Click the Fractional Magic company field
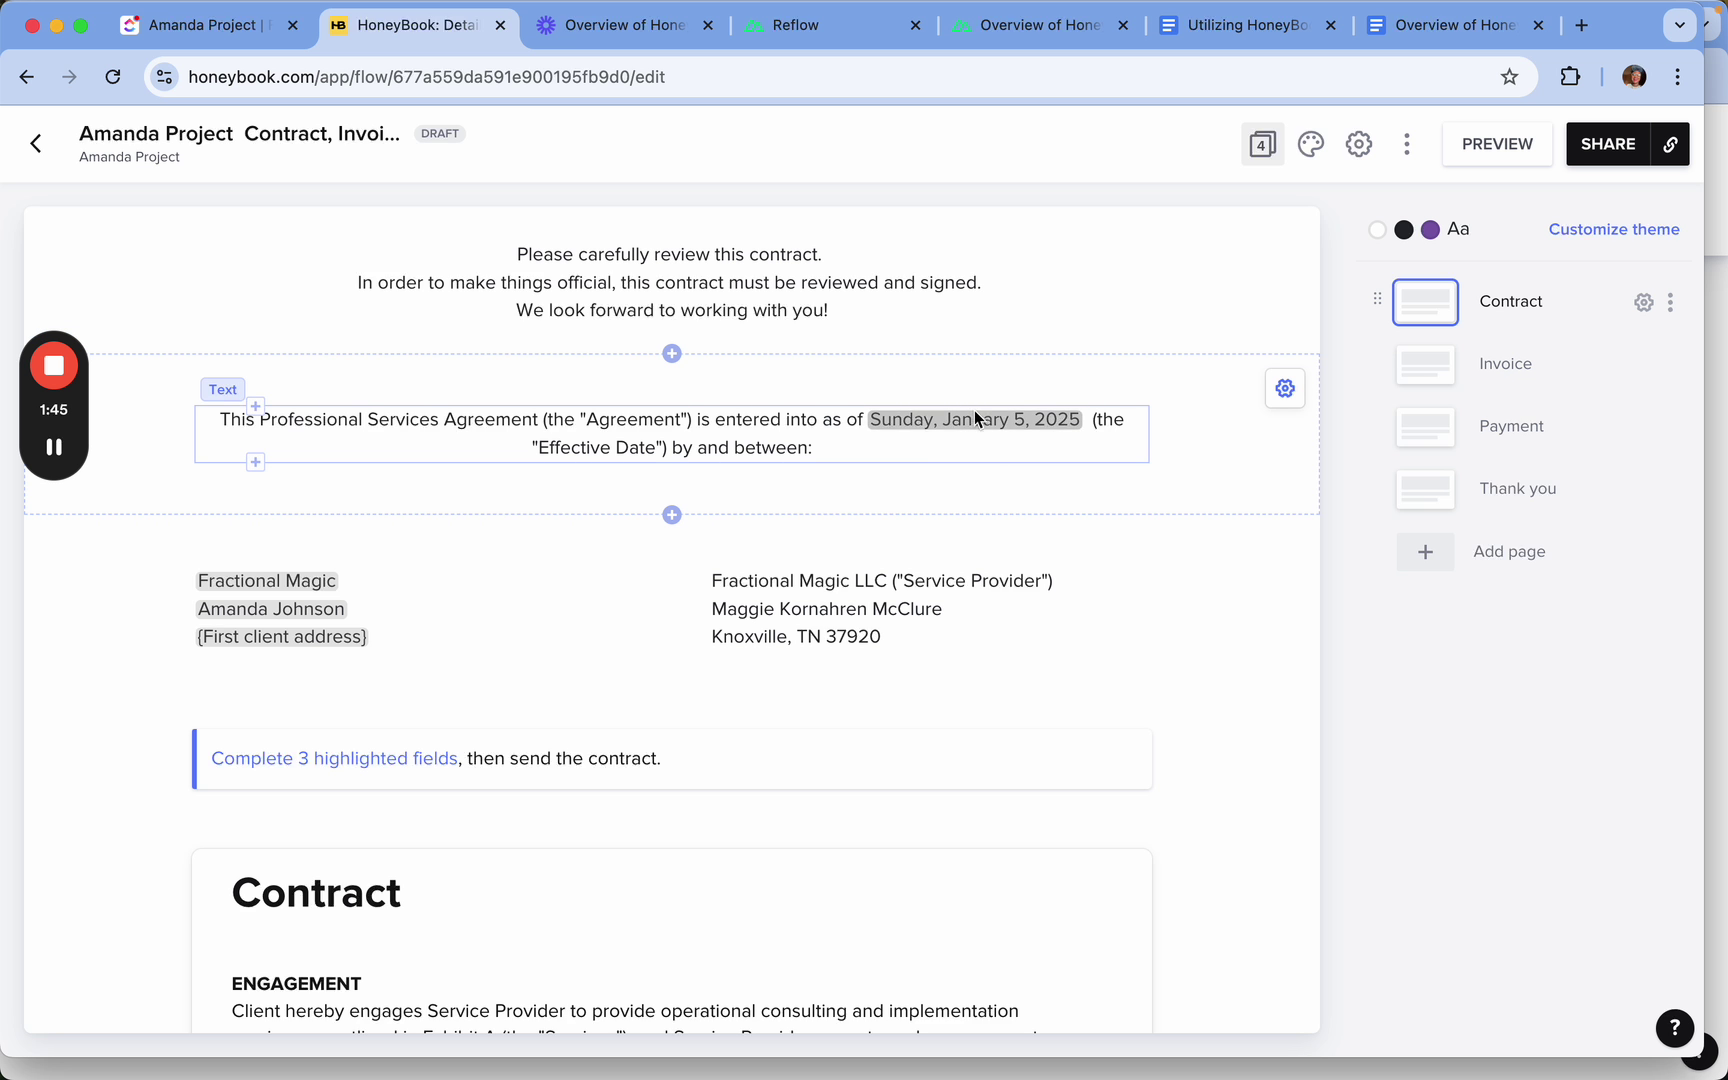 267,581
